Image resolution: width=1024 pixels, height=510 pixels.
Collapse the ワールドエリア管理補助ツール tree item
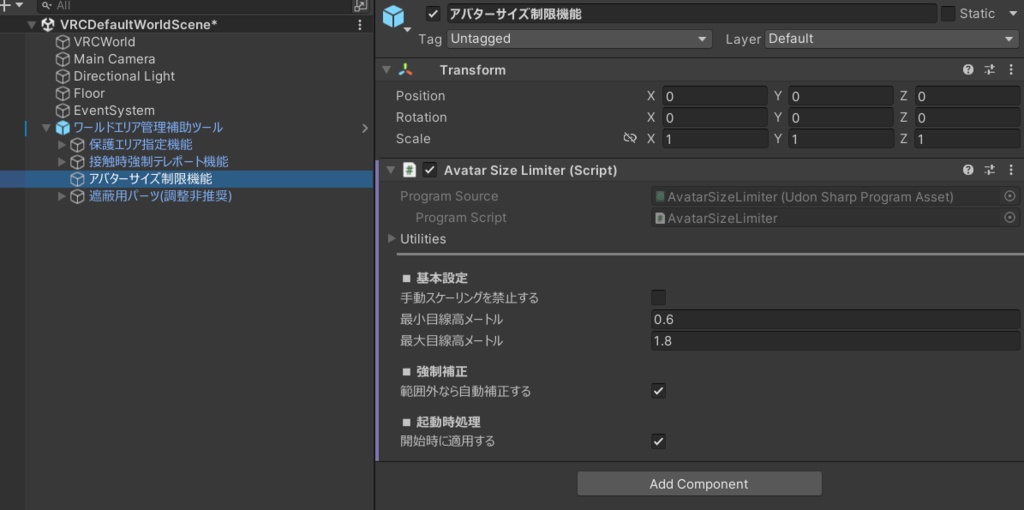point(46,127)
